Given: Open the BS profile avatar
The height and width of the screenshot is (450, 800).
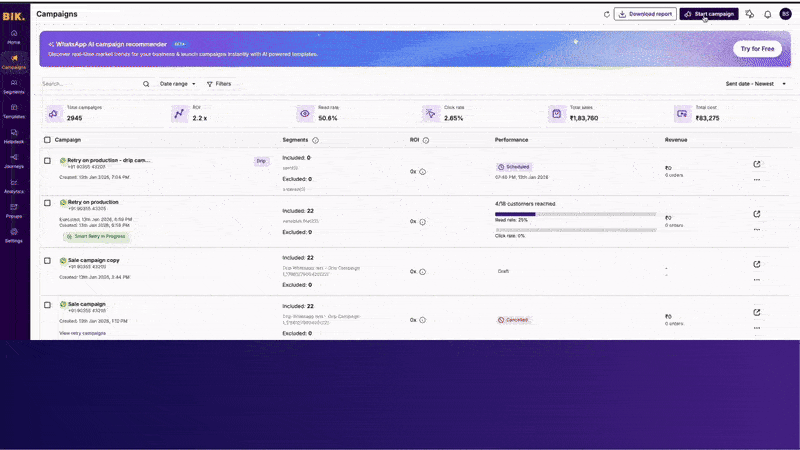Looking at the screenshot, I should coord(785,14).
